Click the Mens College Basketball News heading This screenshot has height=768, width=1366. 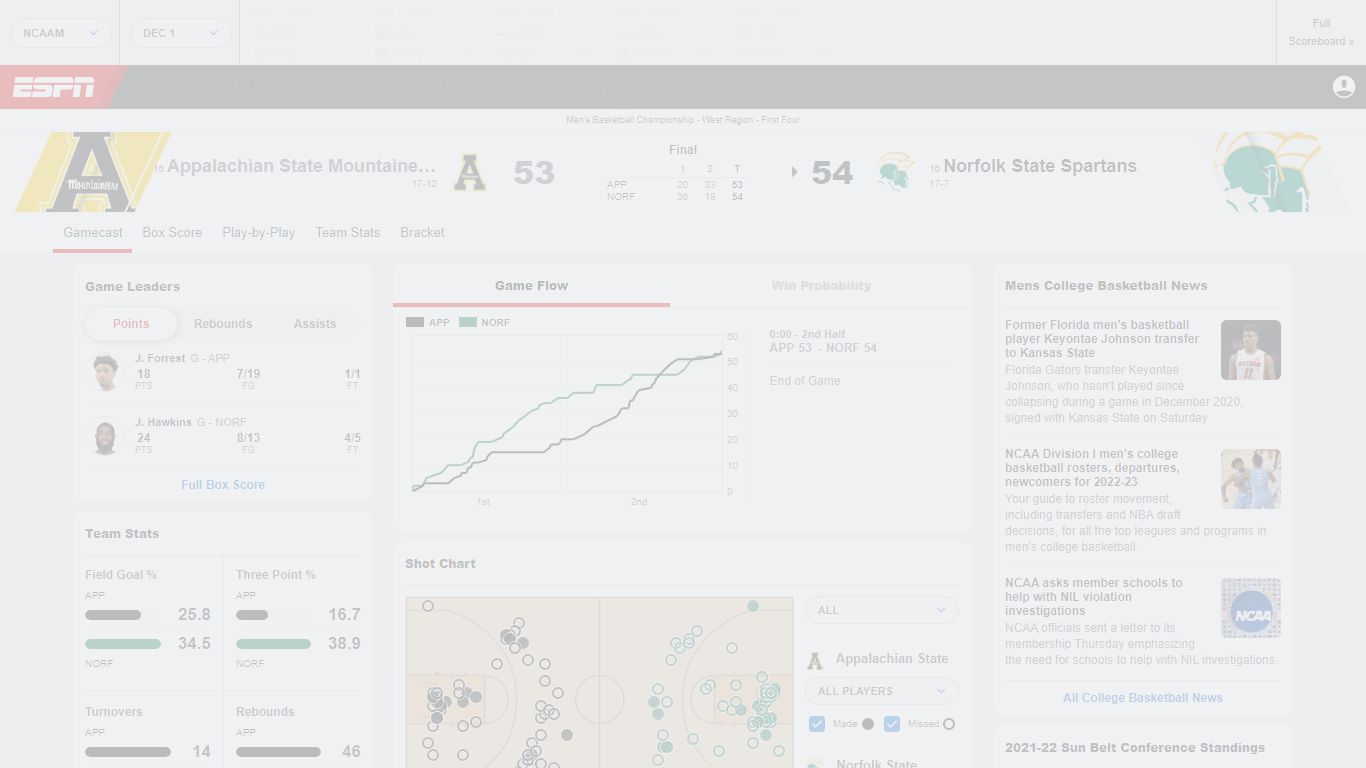pos(1106,286)
